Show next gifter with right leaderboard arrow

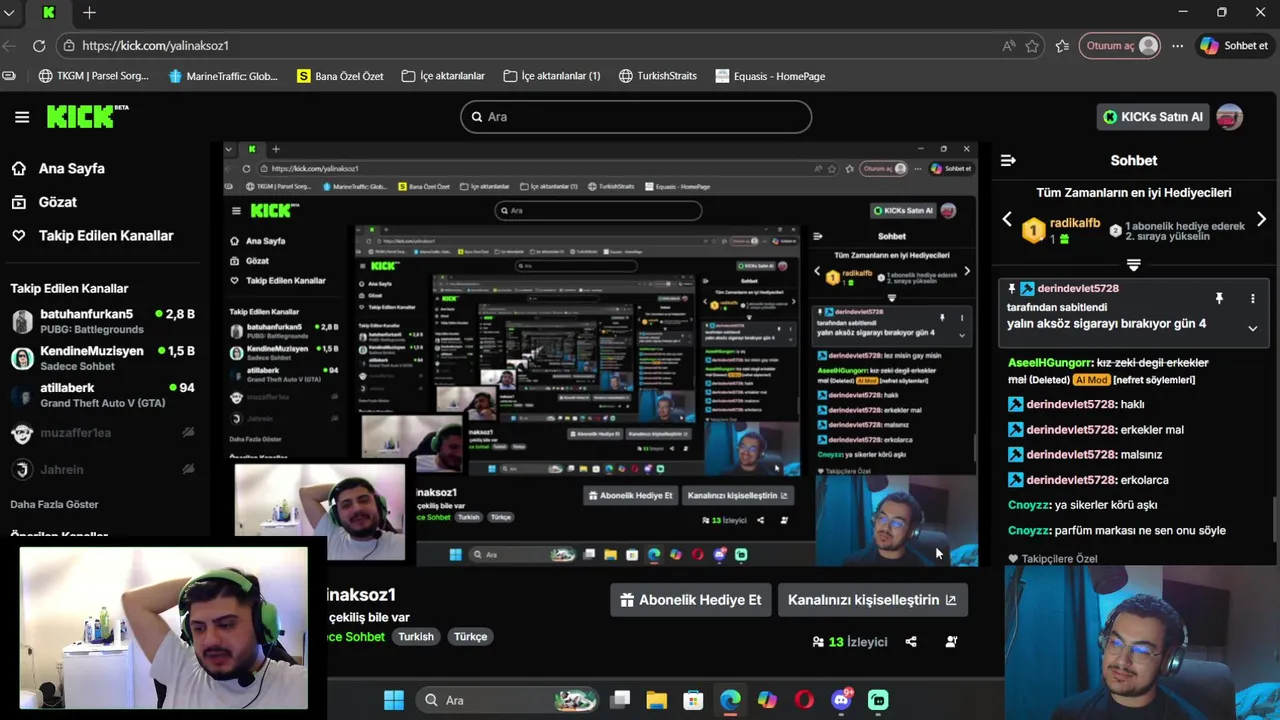pos(1261,220)
